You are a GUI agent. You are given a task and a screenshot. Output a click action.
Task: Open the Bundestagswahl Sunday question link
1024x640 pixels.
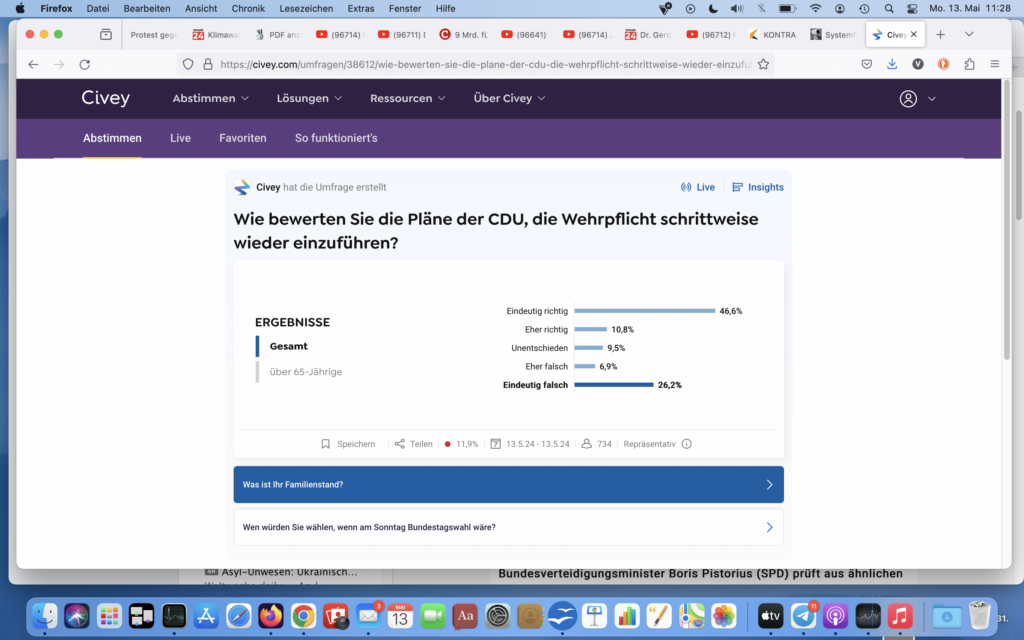[508, 527]
